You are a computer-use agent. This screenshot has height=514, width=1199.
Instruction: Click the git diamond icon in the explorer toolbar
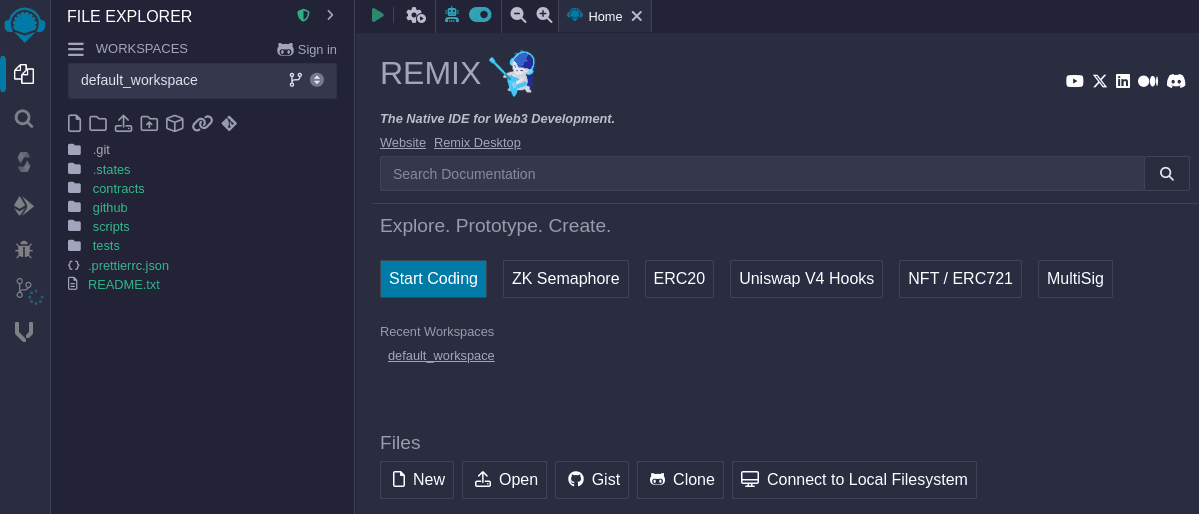point(229,123)
